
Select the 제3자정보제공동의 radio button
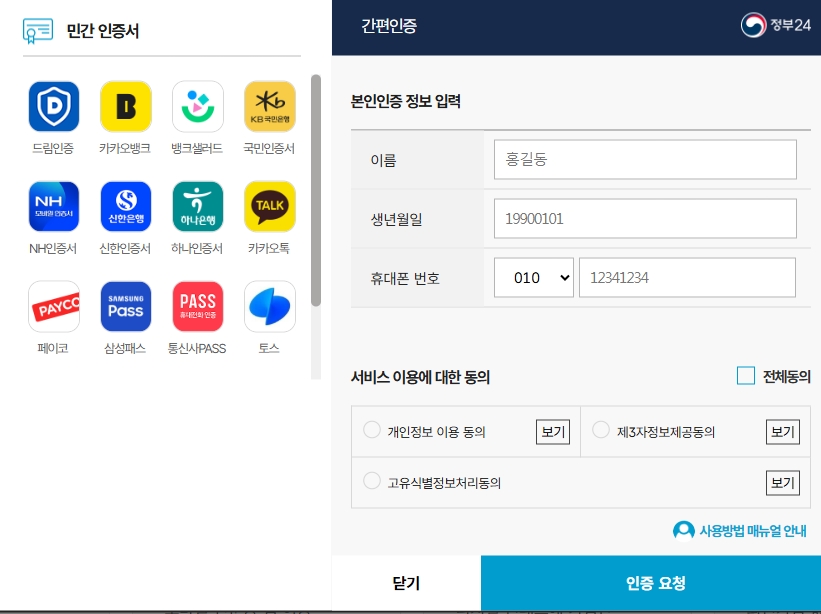tap(601, 430)
